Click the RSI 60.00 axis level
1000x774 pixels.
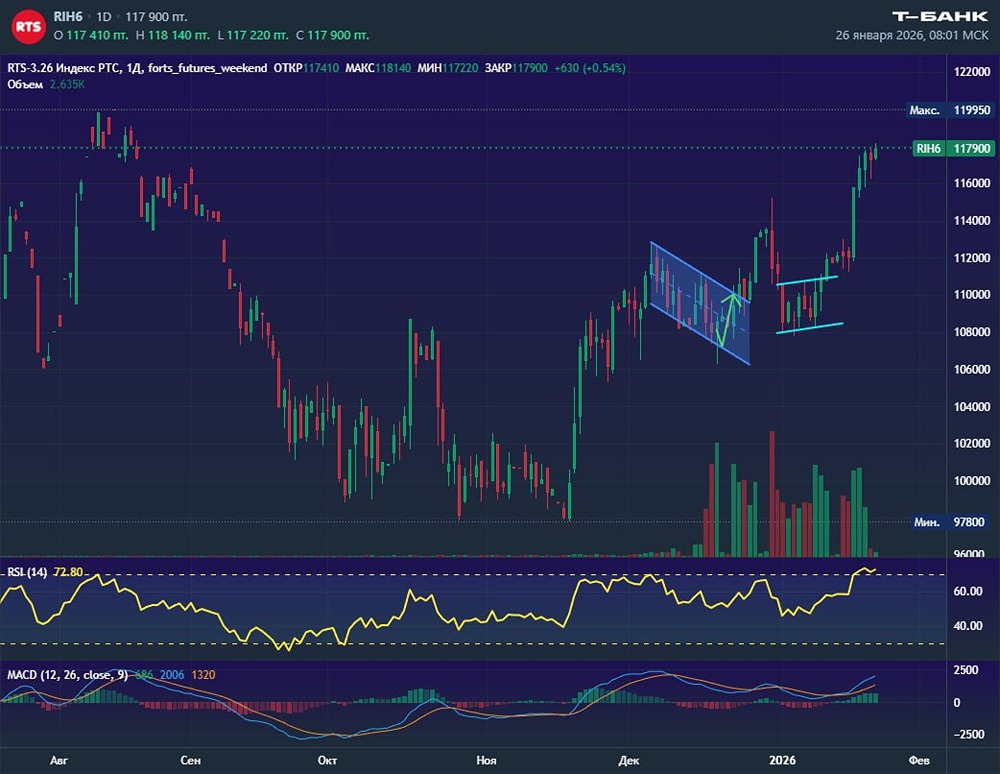pyautogui.click(x=967, y=591)
